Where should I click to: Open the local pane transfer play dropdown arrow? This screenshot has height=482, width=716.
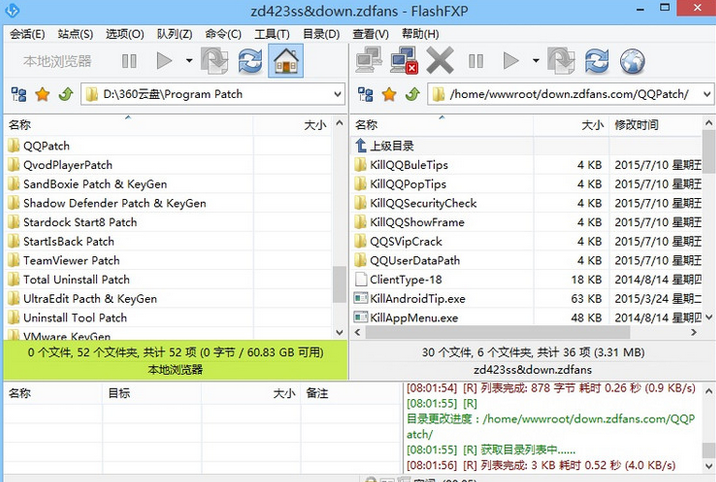(189, 61)
